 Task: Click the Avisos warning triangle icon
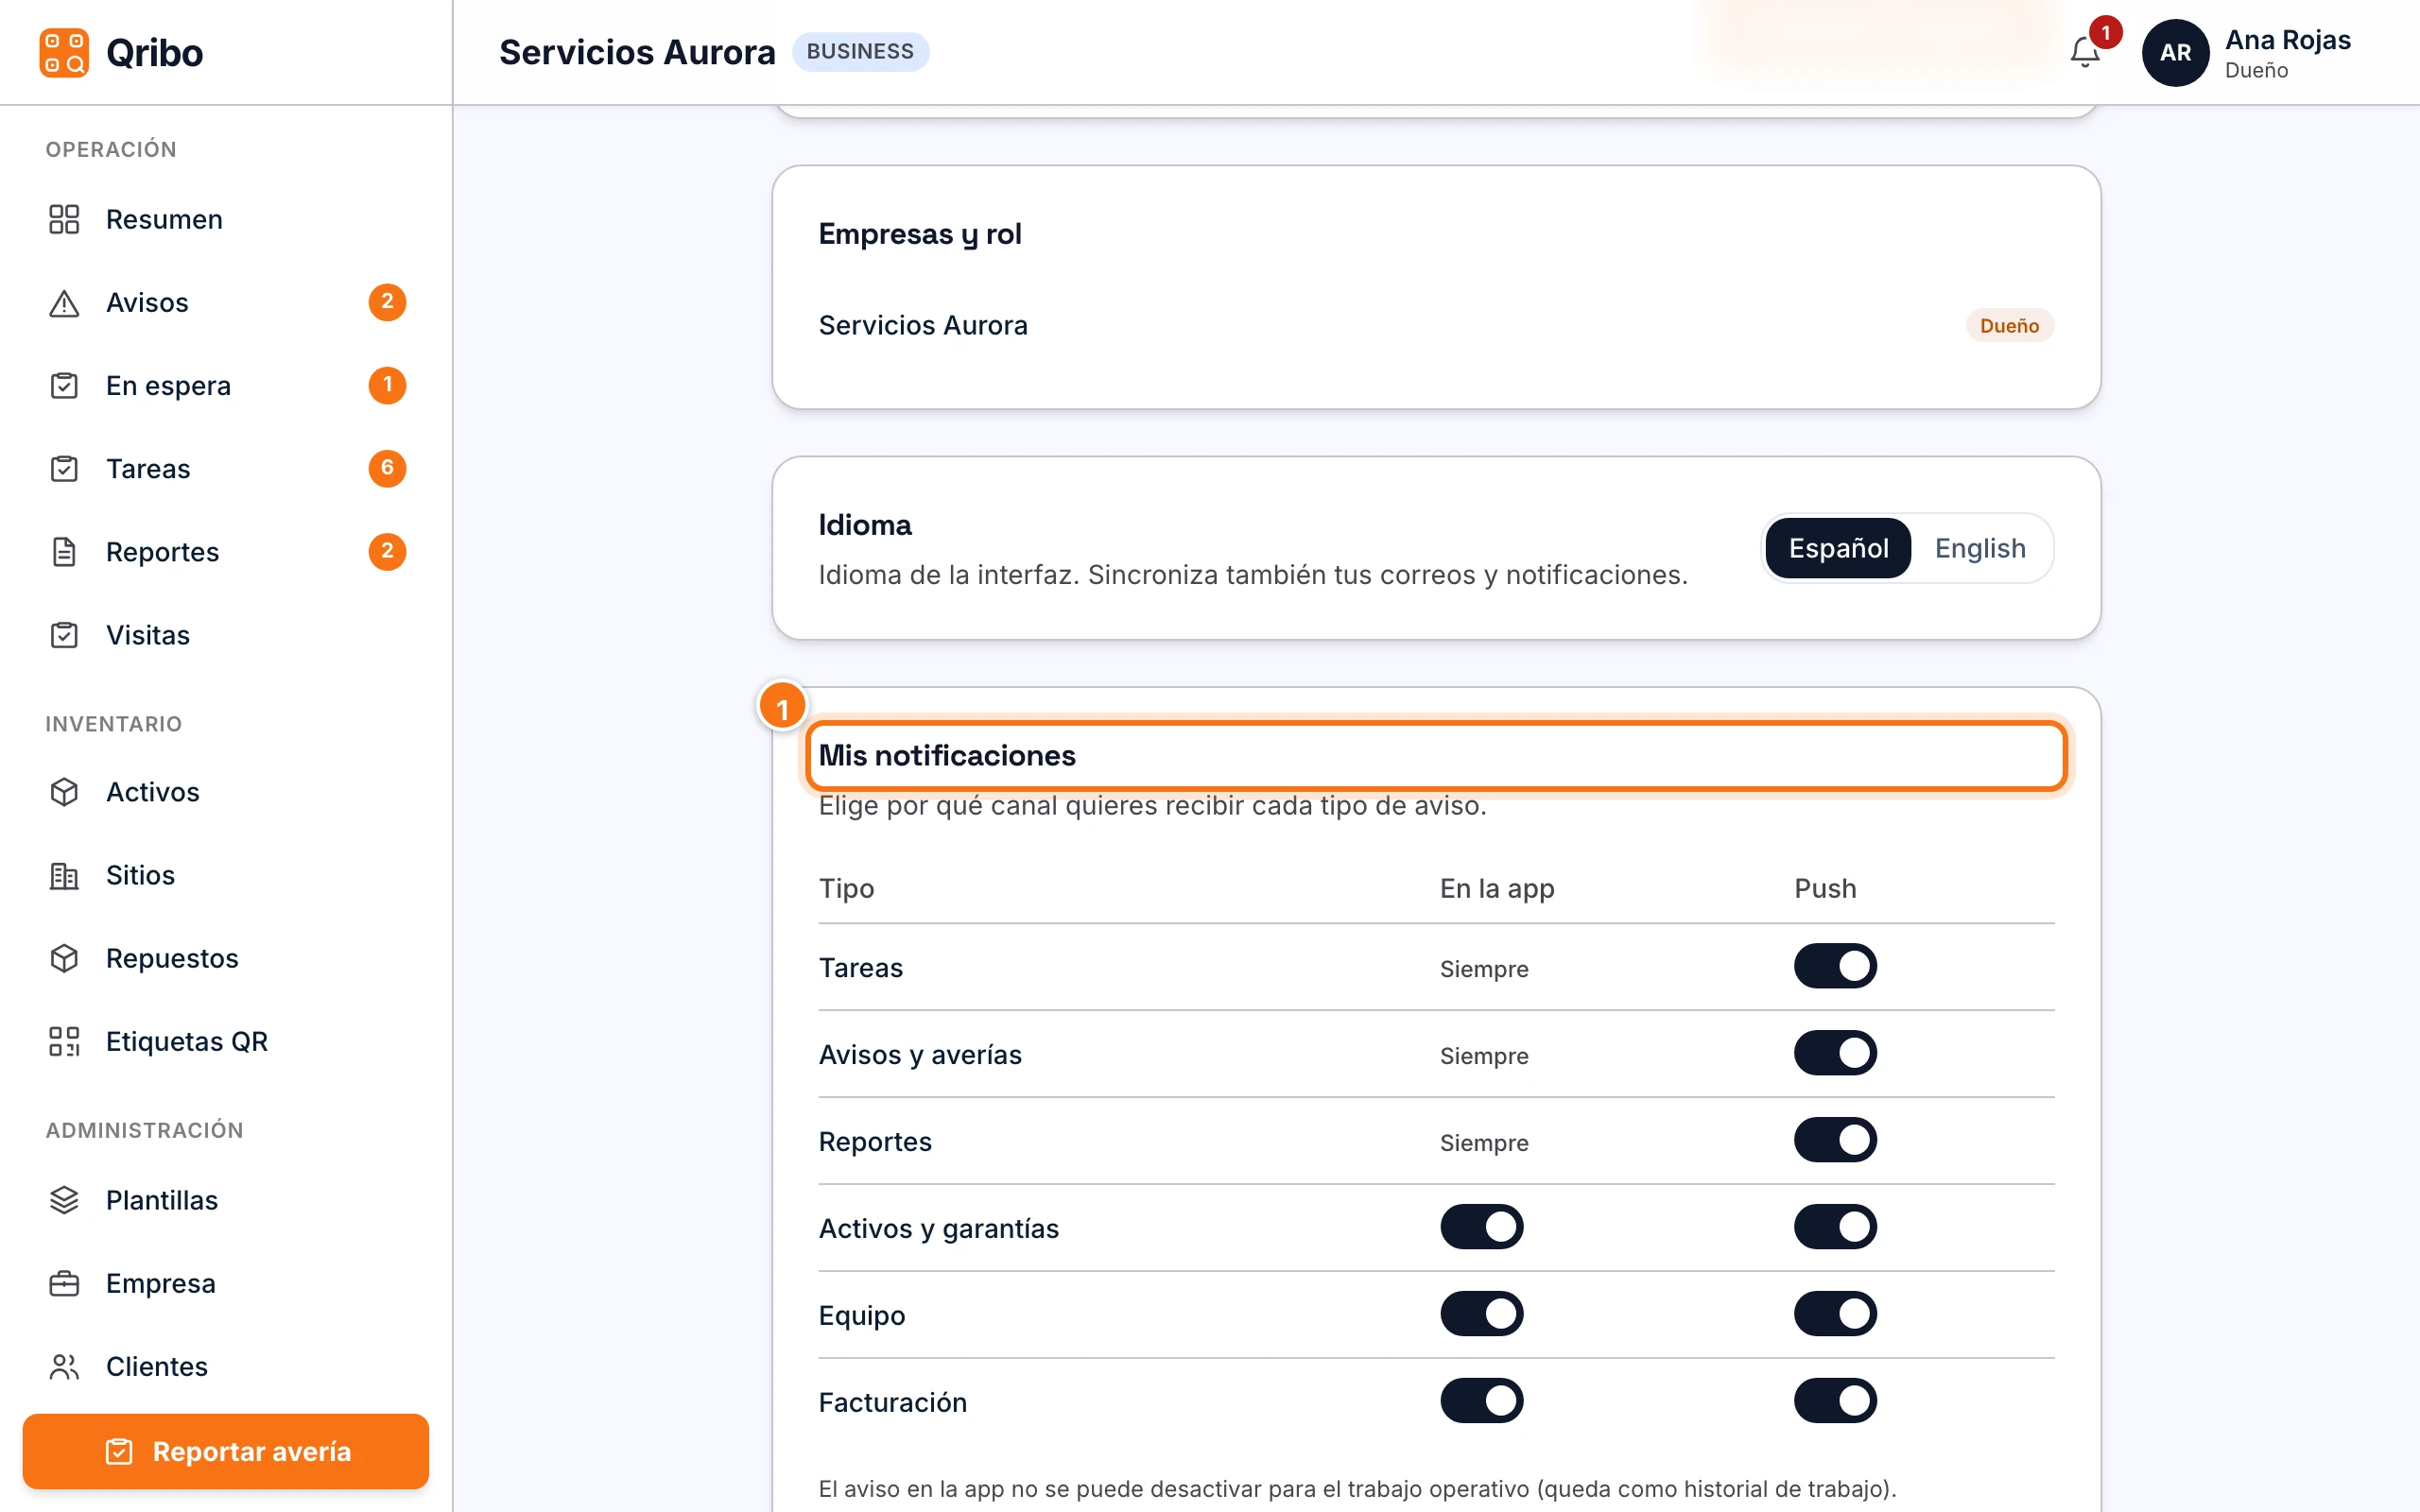[64, 303]
